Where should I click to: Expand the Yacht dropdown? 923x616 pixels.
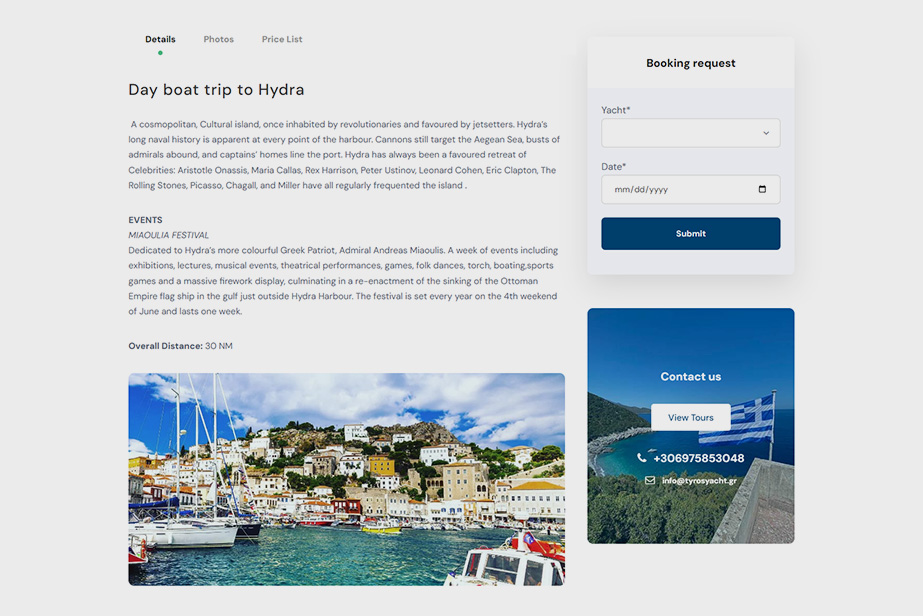690,133
